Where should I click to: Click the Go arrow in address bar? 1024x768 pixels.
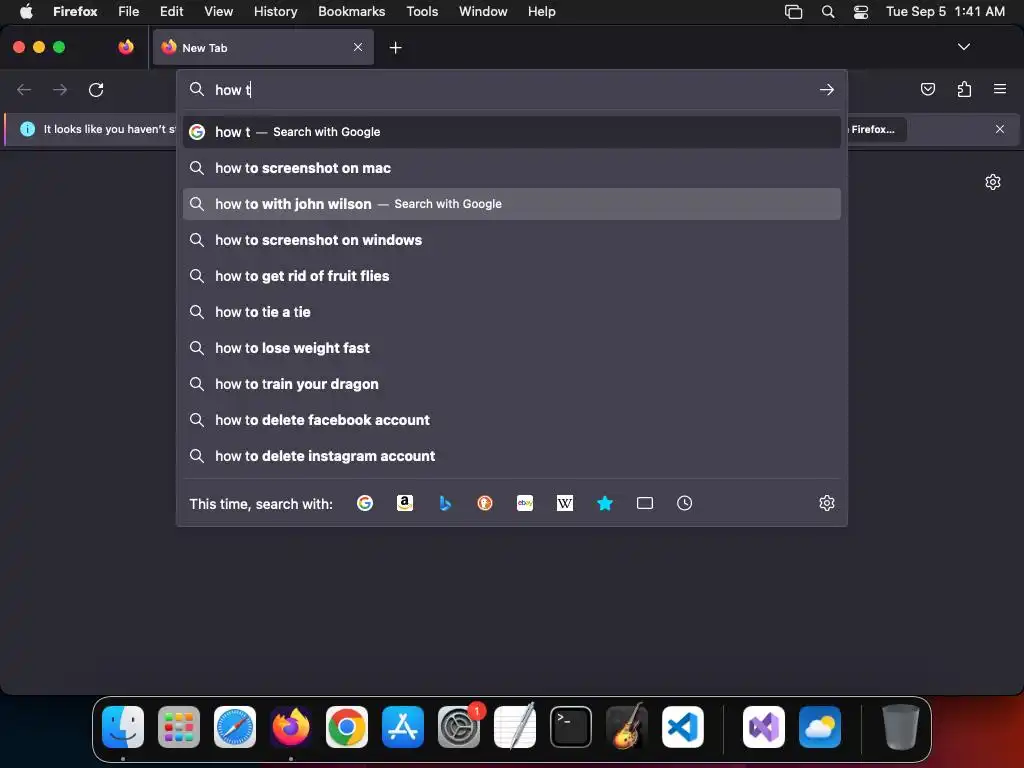coord(827,89)
